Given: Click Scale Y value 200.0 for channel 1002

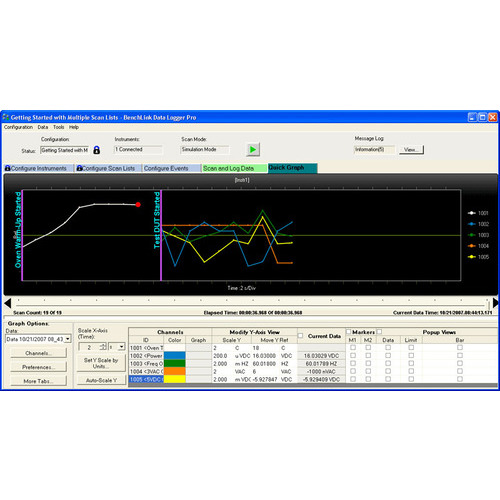Looking at the screenshot, I should [x=220, y=356].
